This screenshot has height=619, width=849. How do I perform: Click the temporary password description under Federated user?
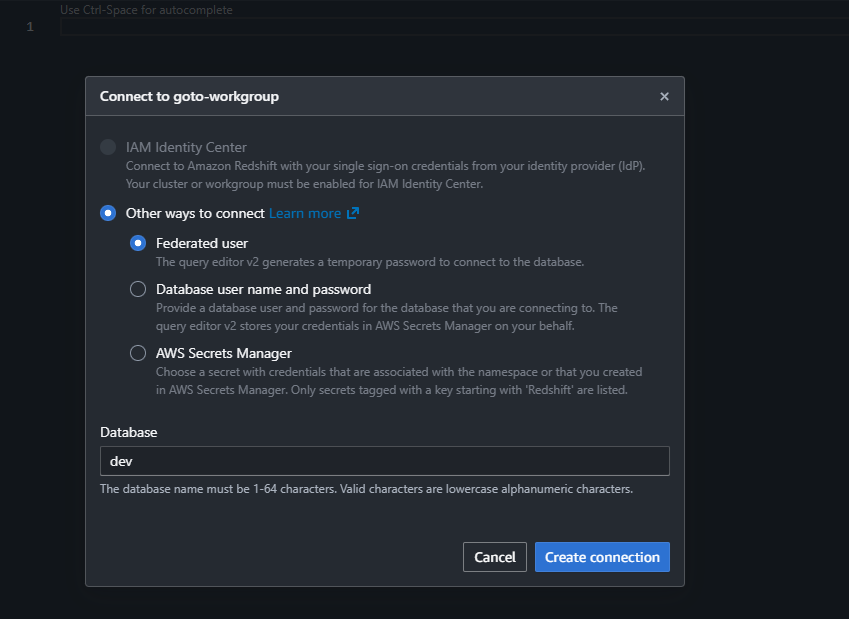(369, 262)
